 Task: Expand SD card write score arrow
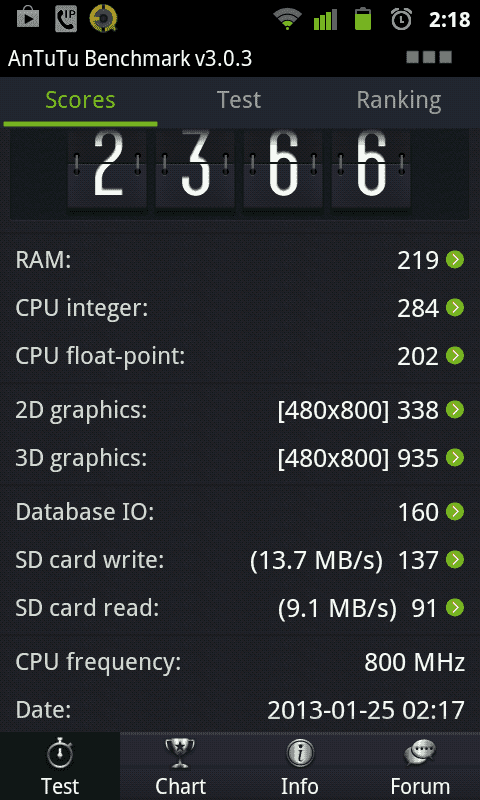pyautogui.click(x=455, y=560)
